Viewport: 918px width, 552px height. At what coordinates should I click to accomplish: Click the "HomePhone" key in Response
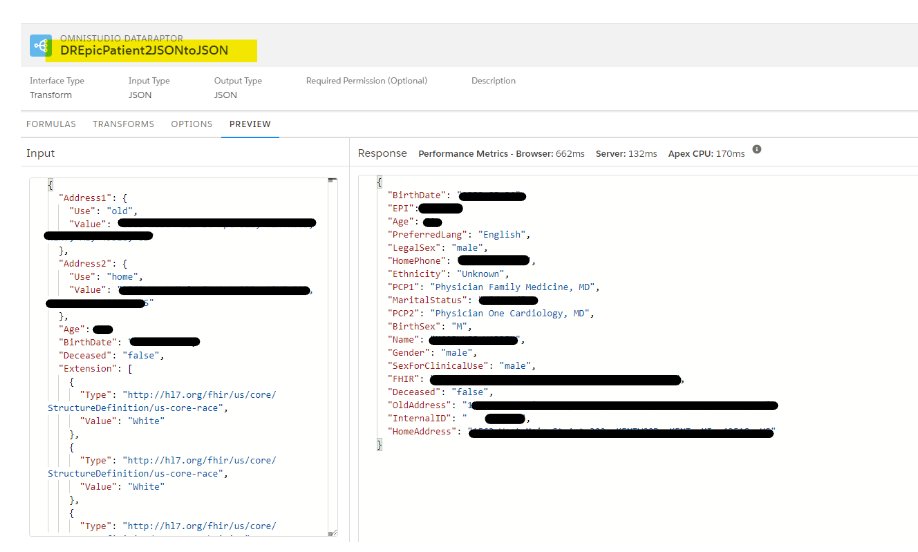point(416,261)
